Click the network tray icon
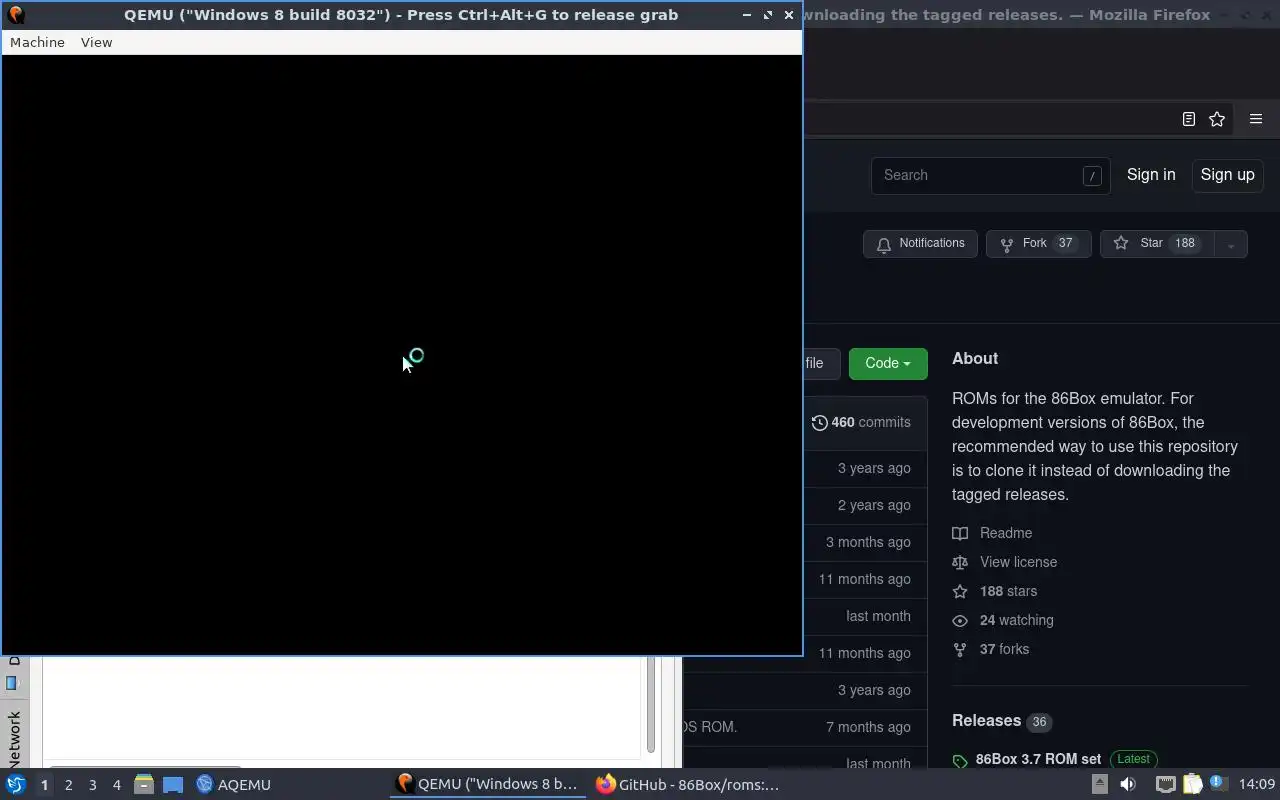The image size is (1280, 800). tap(1166, 785)
